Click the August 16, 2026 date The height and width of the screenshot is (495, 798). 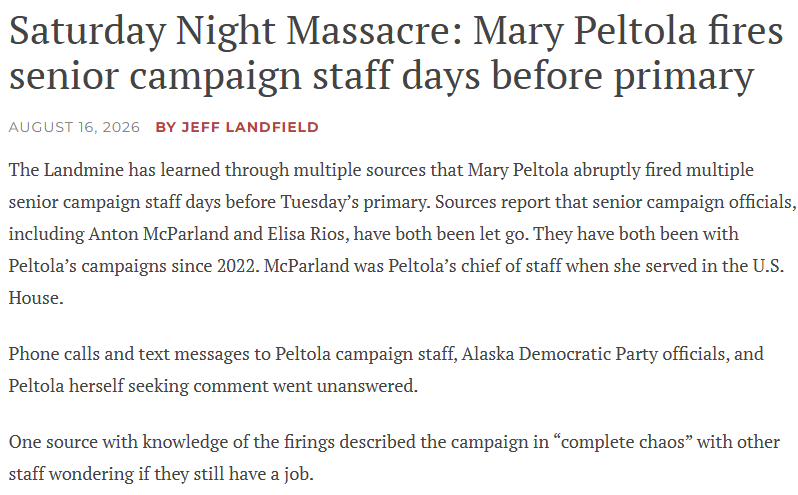(74, 127)
